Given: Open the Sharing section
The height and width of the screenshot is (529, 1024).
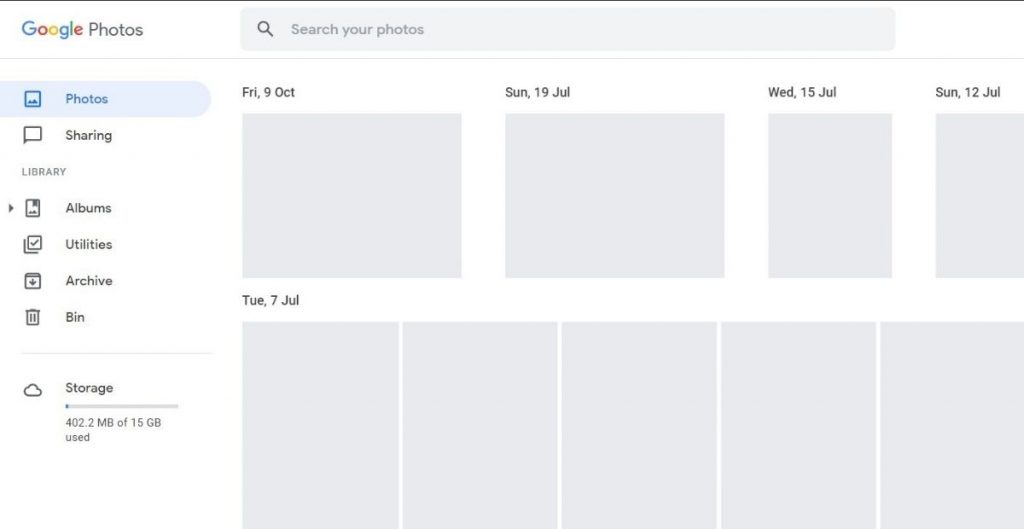Looking at the screenshot, I should 88,135.
